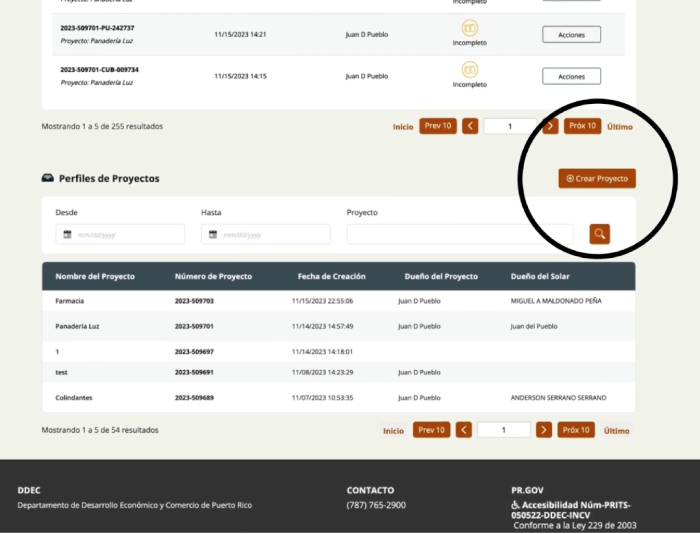Go to Inicio in the lower pagination
Image resolution: width=700 pixels, height=534 pixels.
pyautogui.click(x=393, y=431)
